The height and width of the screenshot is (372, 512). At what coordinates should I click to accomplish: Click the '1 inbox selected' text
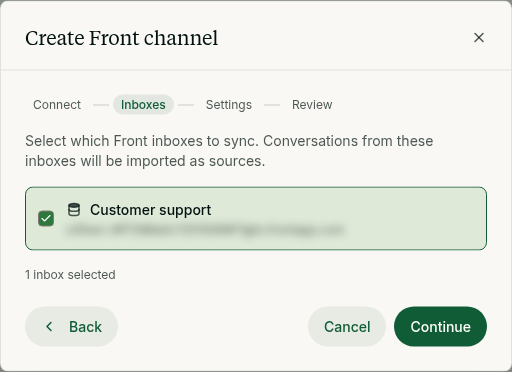click(x=70, y=275)
